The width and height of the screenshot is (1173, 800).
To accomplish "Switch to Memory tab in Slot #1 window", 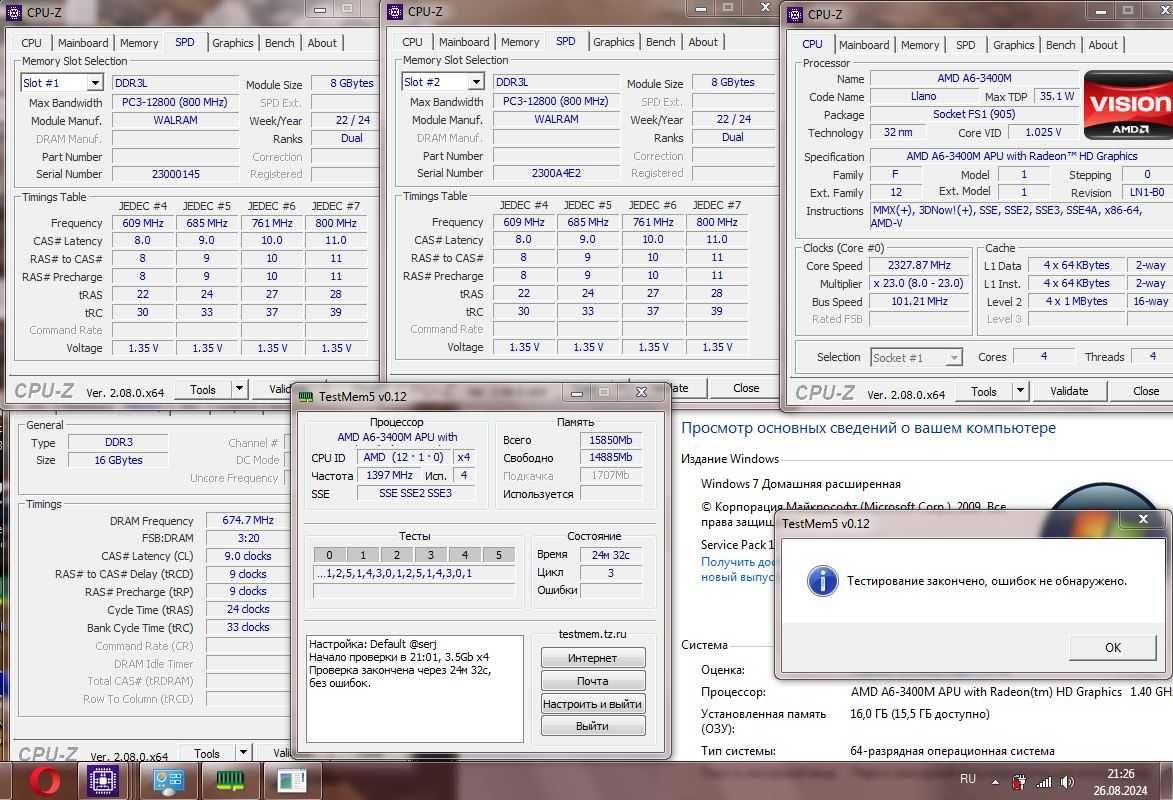I will pyautogui.click(x=139, y=43).
